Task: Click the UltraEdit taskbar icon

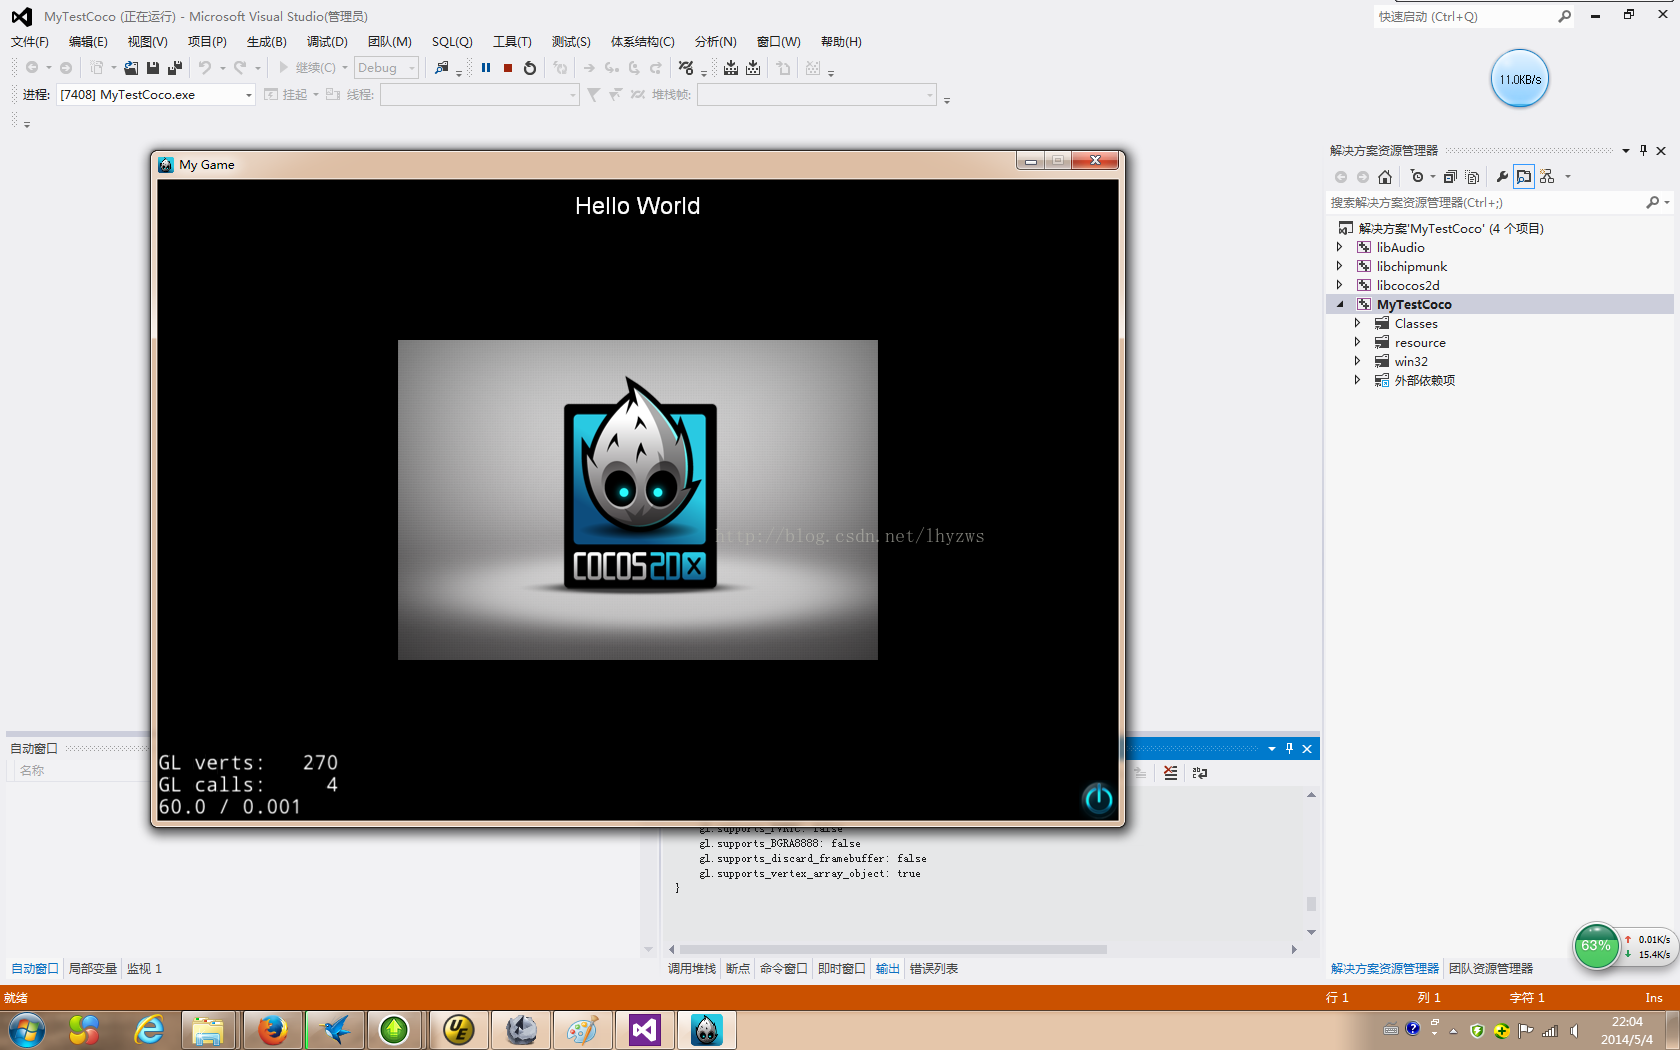Action: click(458, 1030)
